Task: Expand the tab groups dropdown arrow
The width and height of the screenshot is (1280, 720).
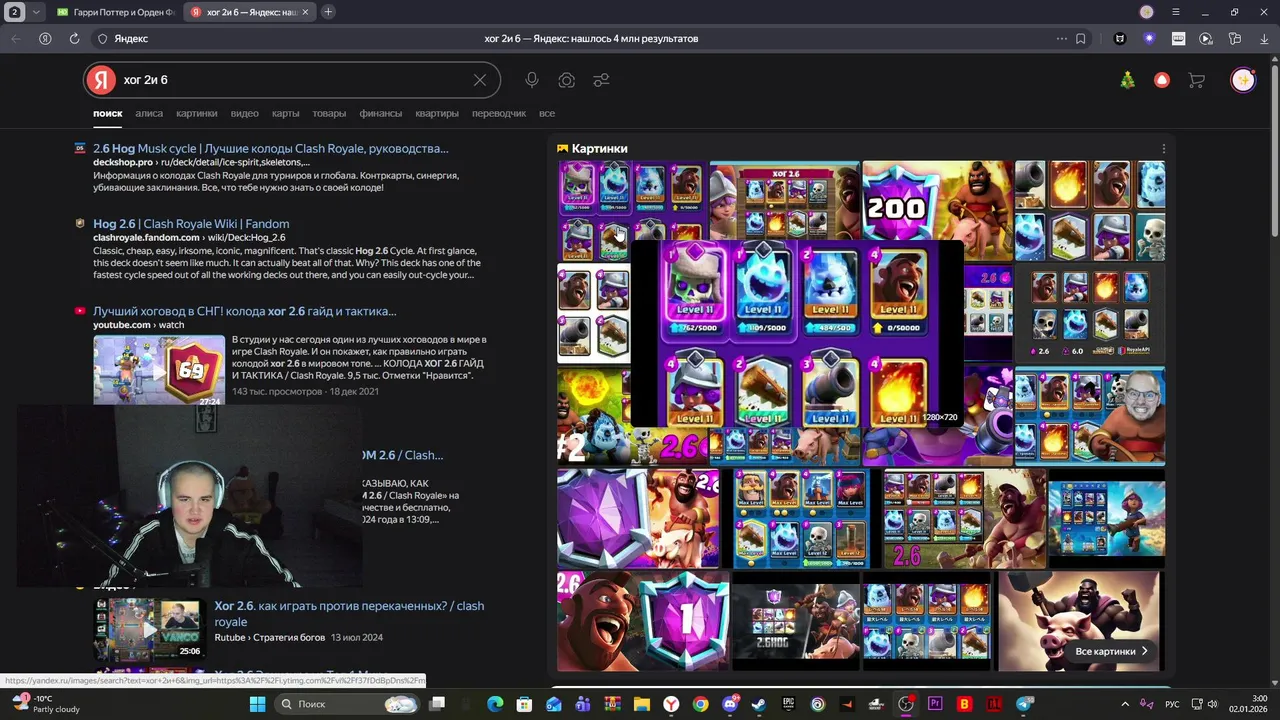Action: [37, 12]
